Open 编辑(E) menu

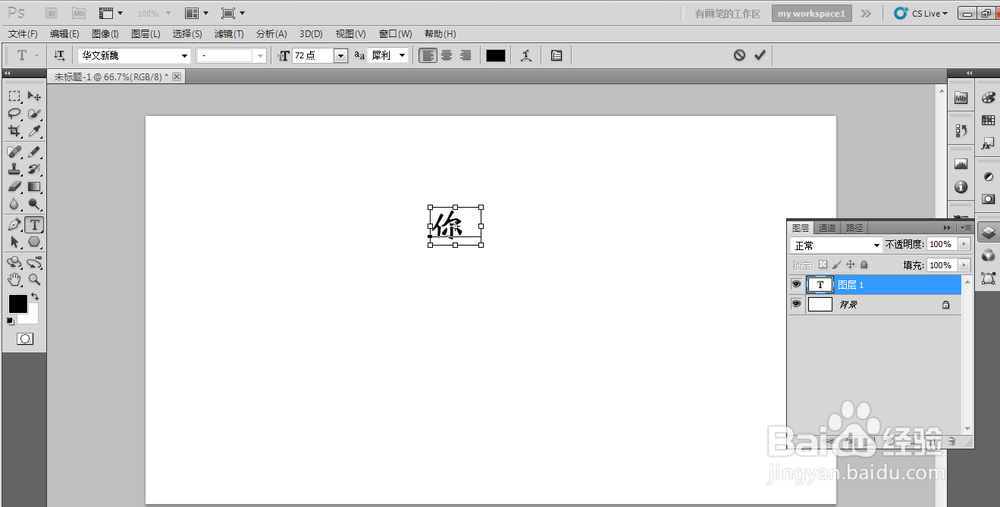pos(64,34)
